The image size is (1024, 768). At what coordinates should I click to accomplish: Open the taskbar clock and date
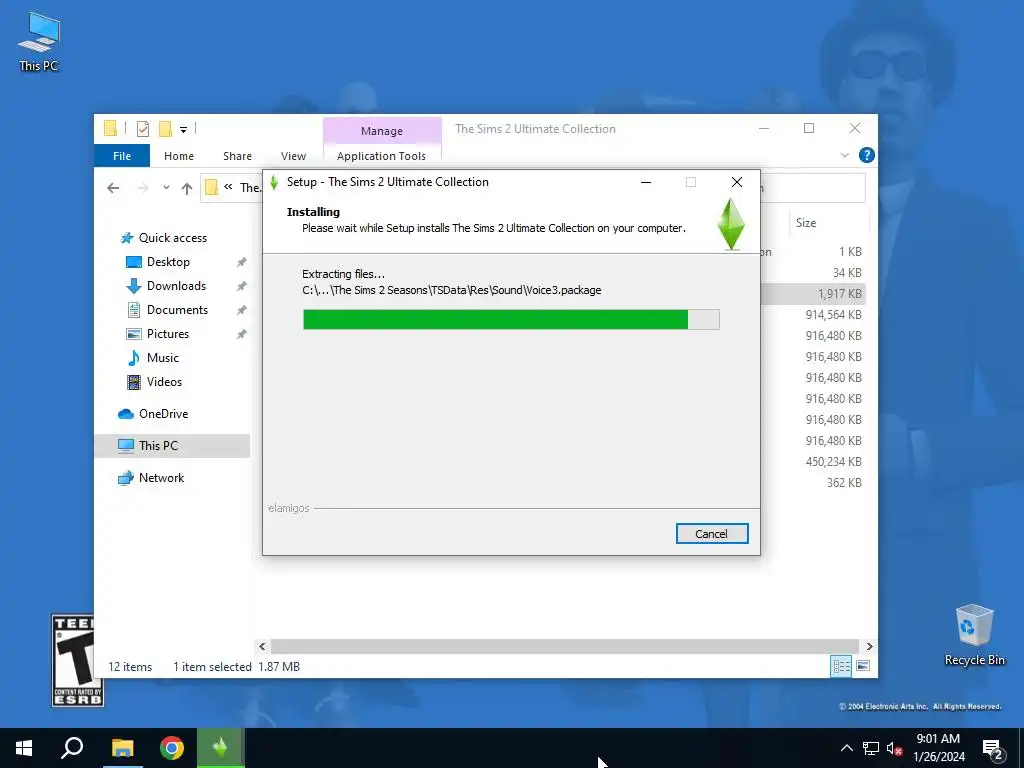[939, 748]
